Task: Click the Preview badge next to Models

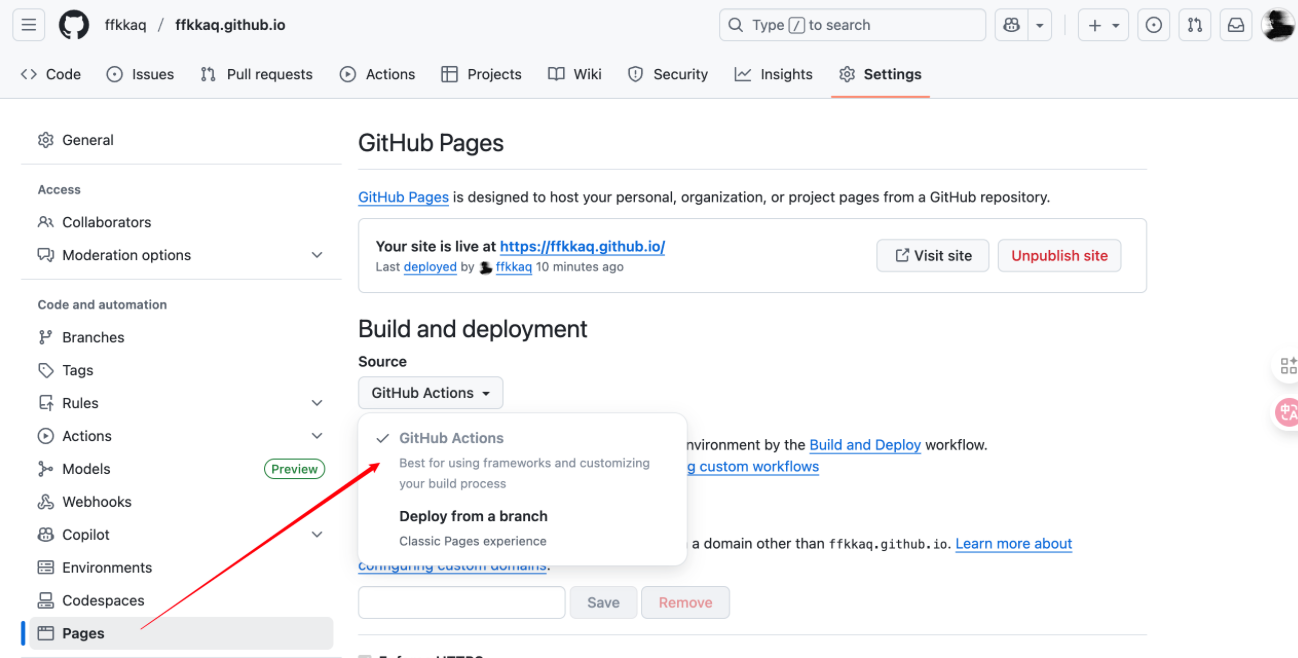Action: point(294,469)
